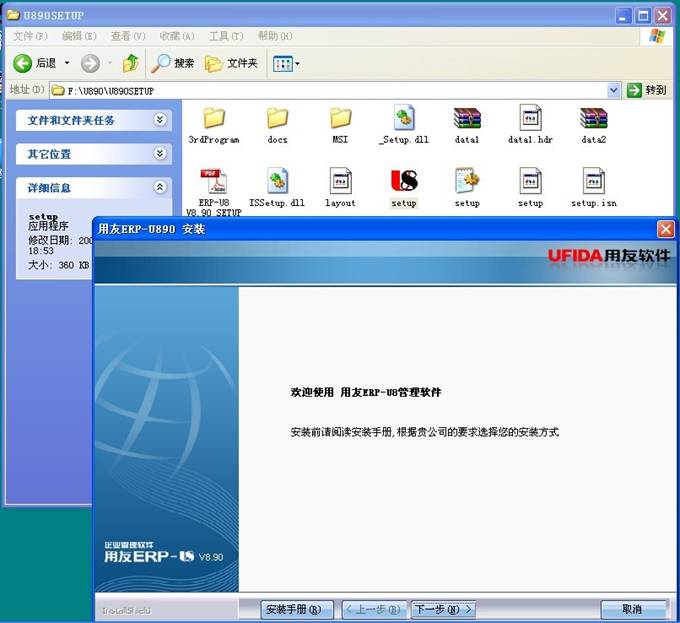The width and height of the screenshot is (680, 623).
Task: Open the Edit (编辑) menu
Action: 79,36
